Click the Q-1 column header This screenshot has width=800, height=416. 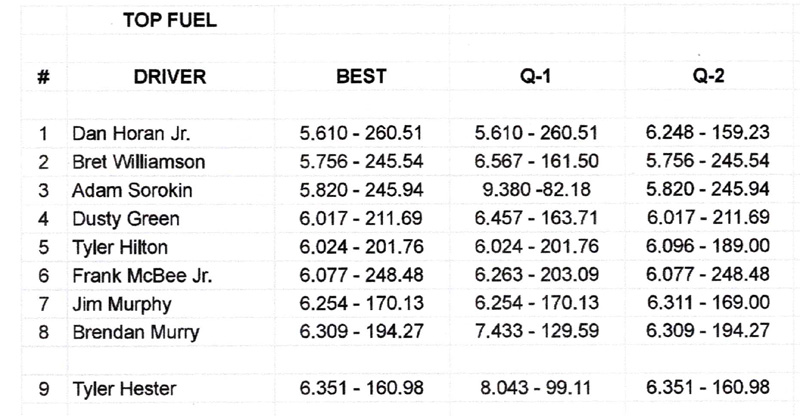tap(542, 75)
